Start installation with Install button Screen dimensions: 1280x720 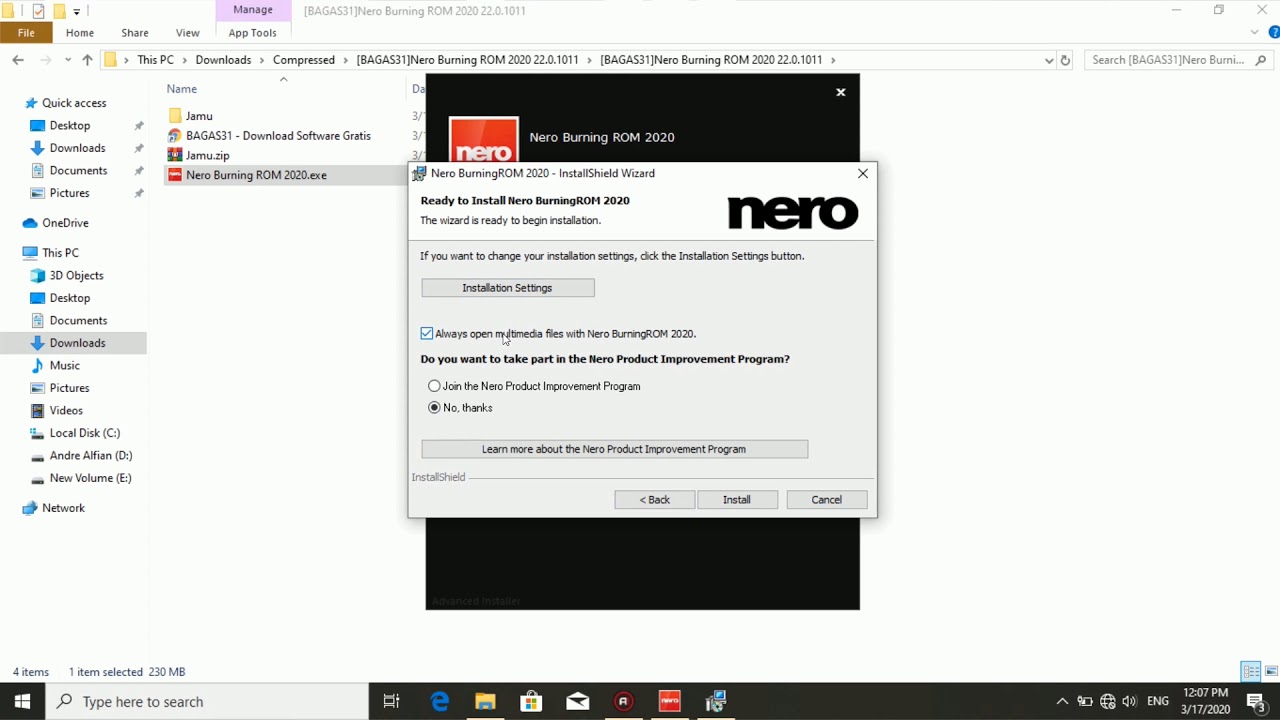click(737, 500)
